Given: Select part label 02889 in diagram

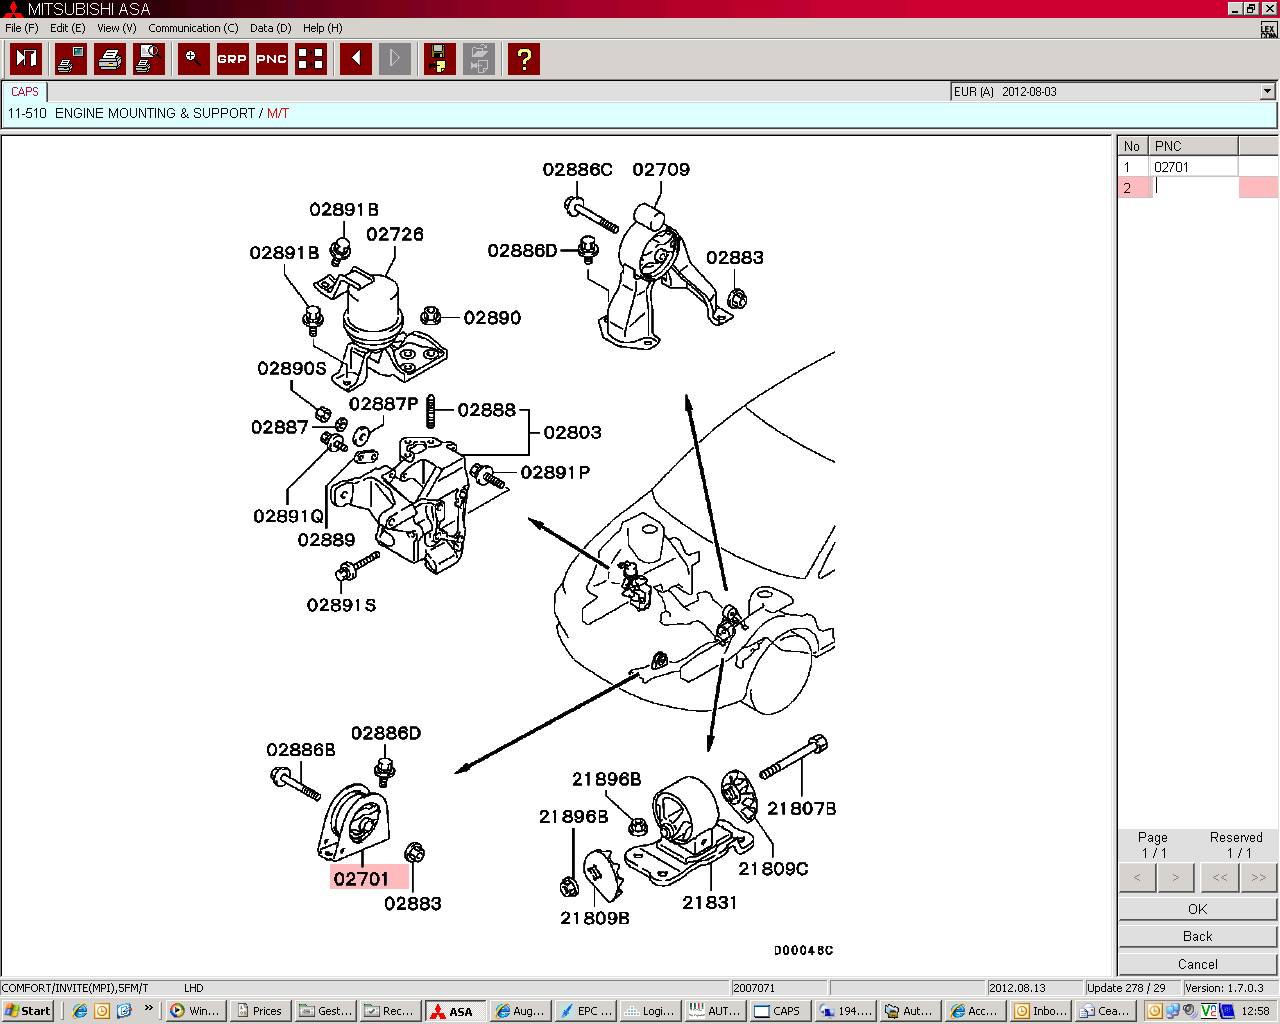Looking at the screenshot, I should [326, 540].
